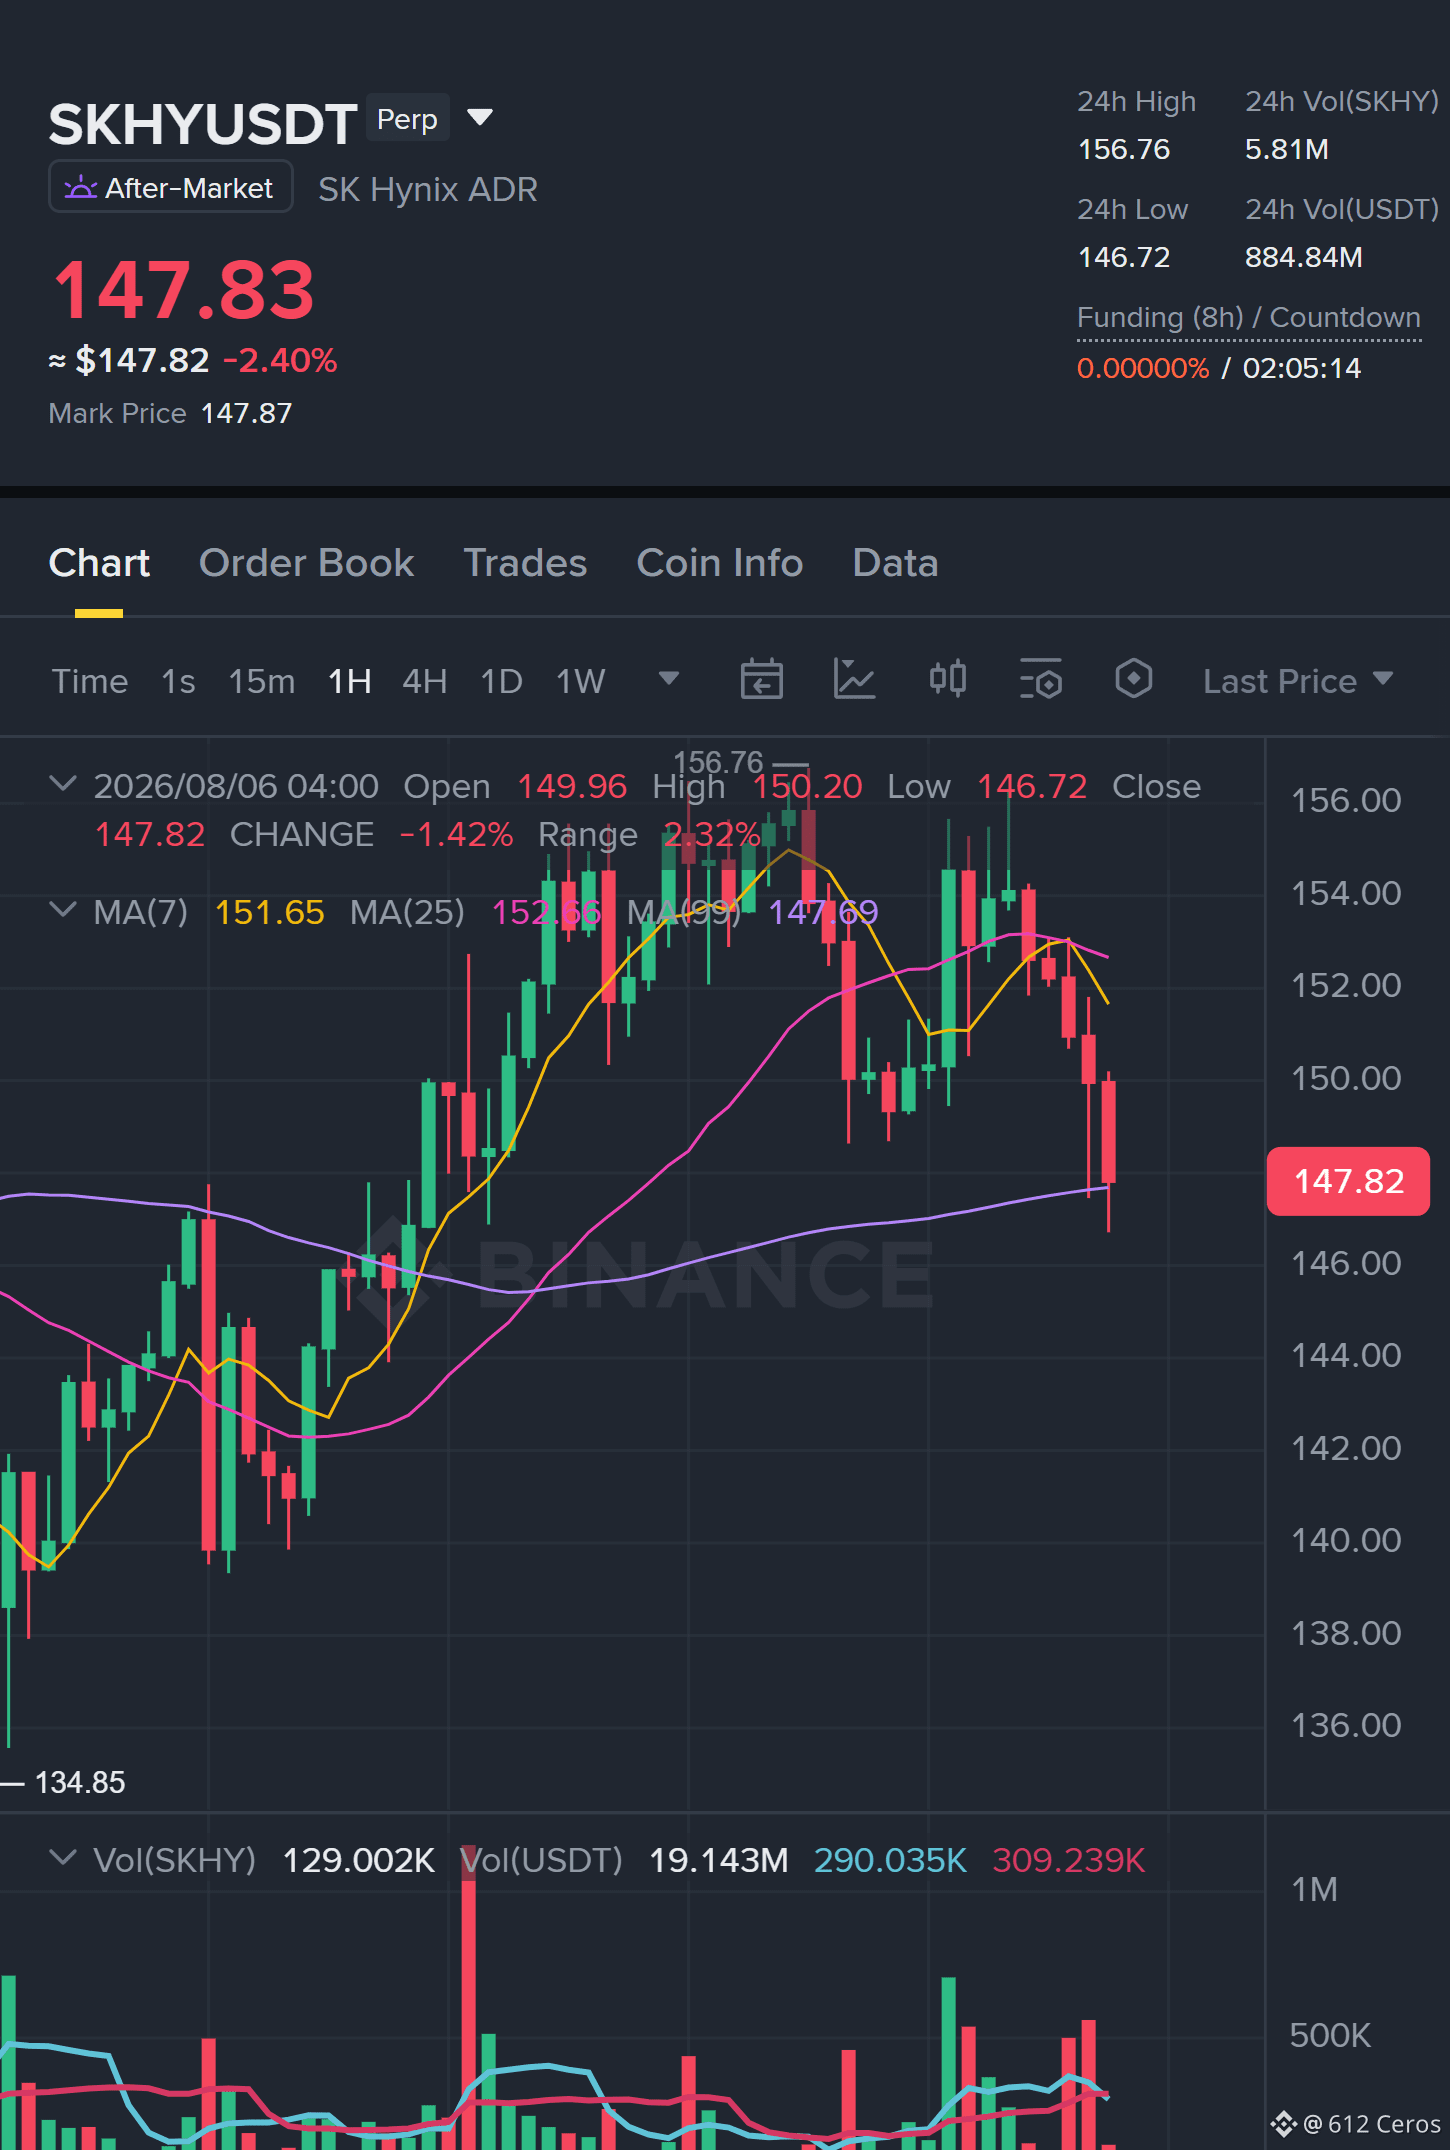The image size is (1450, 2150).
Task: Tap the Mark Price value 147.87
Action: pos(246,413)
